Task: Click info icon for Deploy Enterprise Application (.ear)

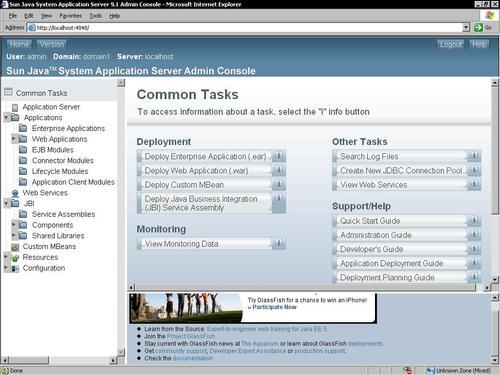Action: 279,156
